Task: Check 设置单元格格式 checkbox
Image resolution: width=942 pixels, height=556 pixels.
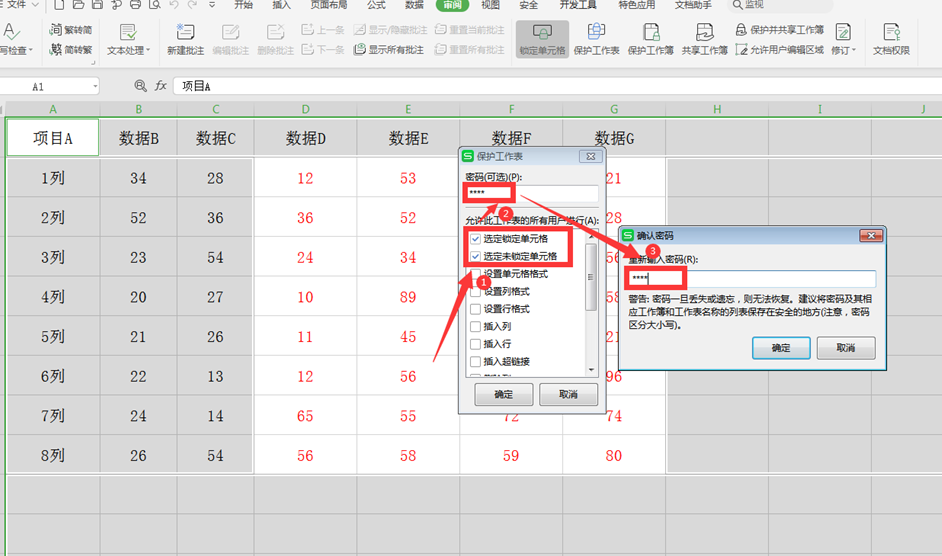Action: click(475, 273)
